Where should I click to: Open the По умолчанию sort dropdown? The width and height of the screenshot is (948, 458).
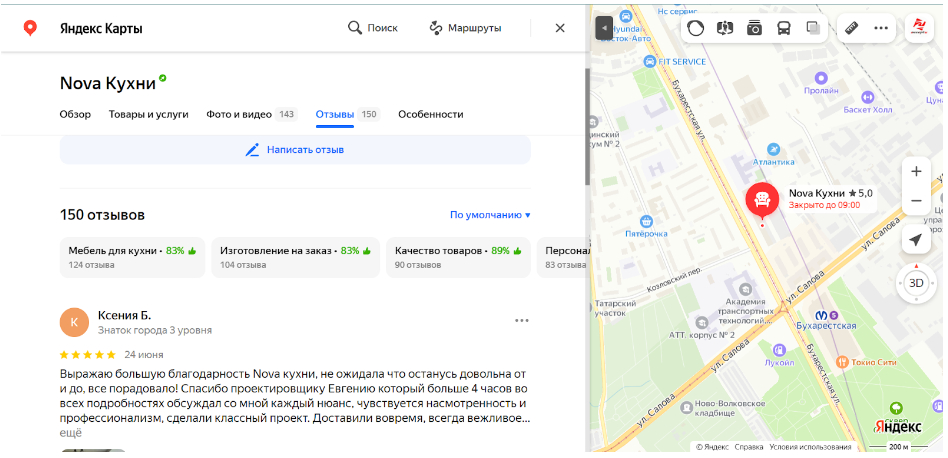click(x=490, y=214)
